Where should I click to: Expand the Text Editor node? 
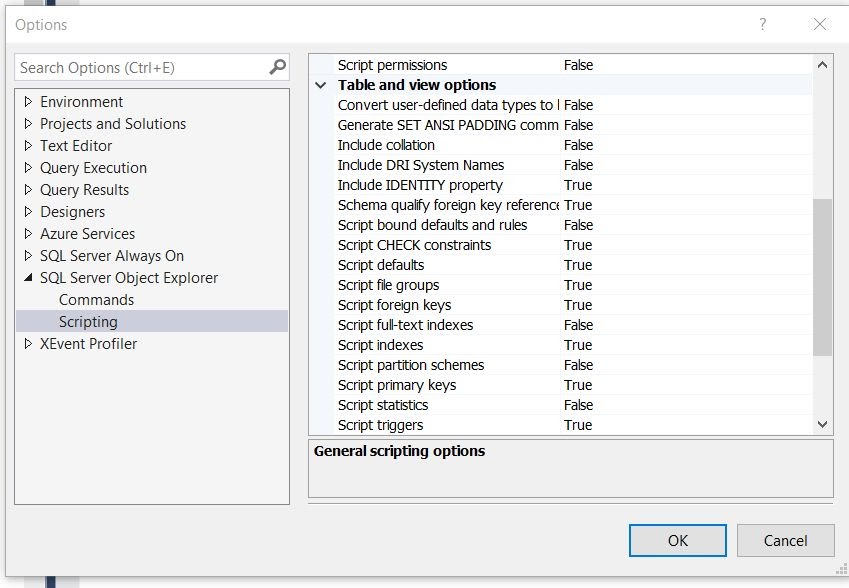click(29, 145)
